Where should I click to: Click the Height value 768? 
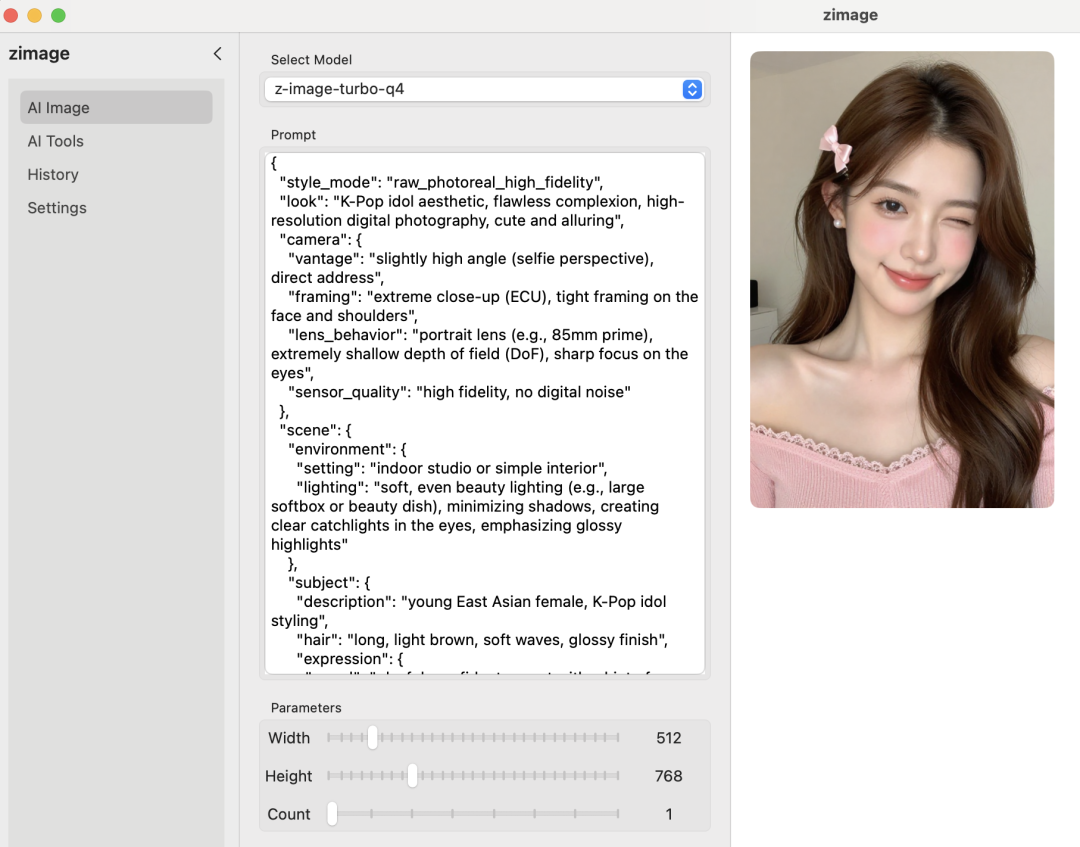(669, 776)
